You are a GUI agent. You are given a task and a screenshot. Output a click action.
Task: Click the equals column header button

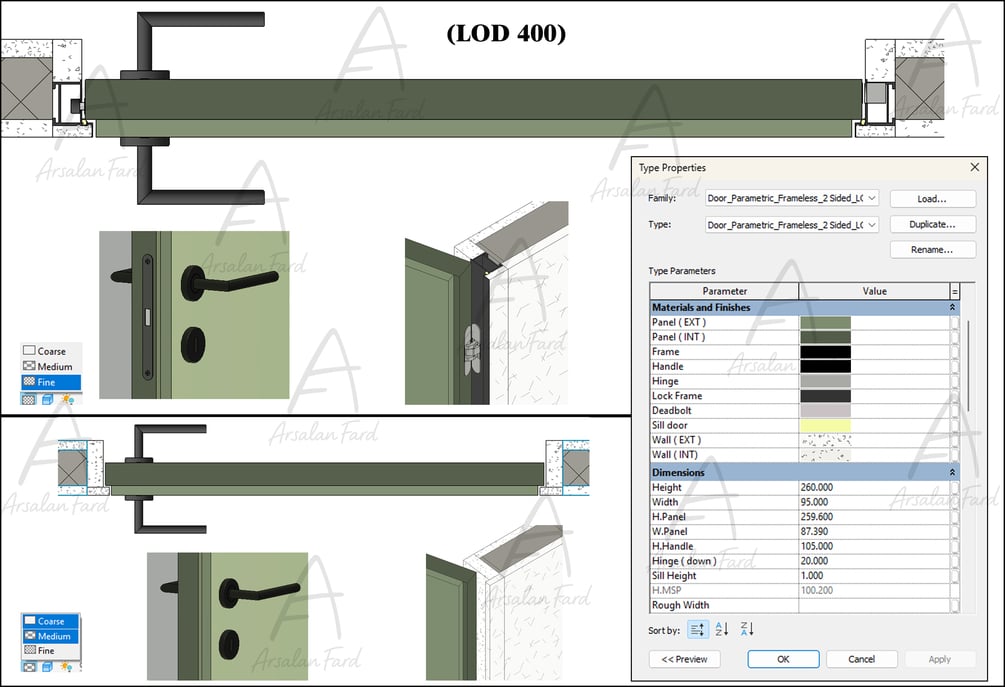click(x=954, y=291)
